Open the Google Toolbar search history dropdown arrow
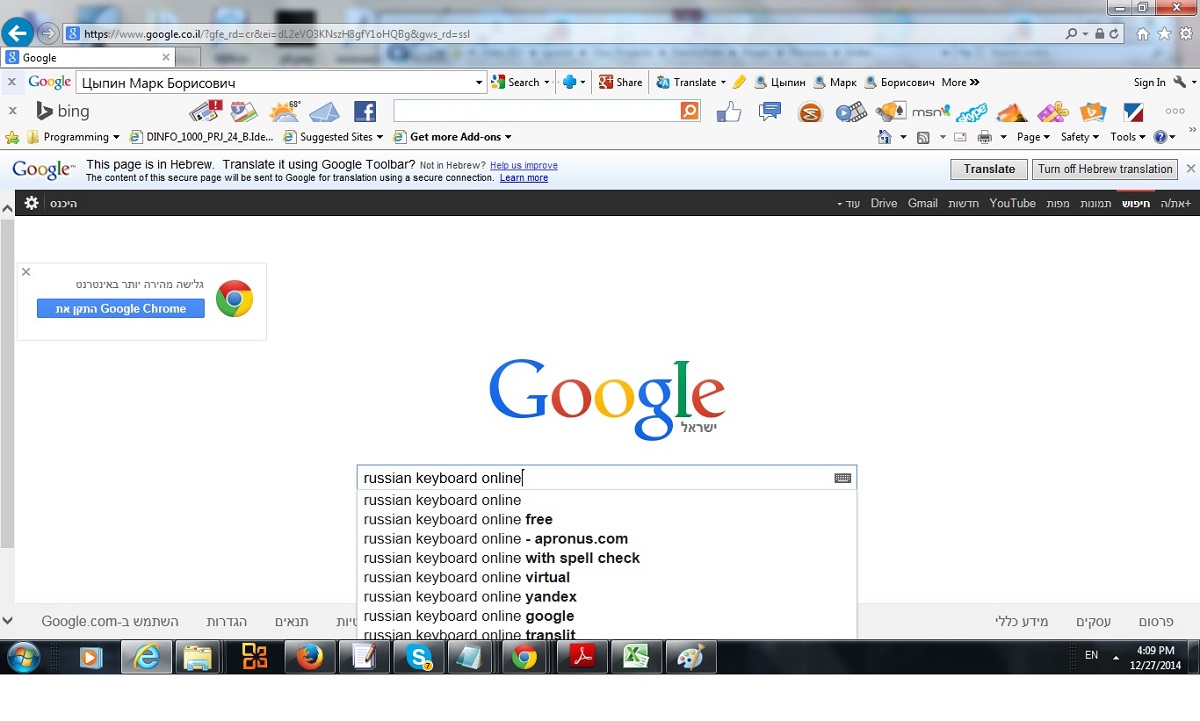Viewport: 1200px width, 721px height. click(x=480, y=83)
